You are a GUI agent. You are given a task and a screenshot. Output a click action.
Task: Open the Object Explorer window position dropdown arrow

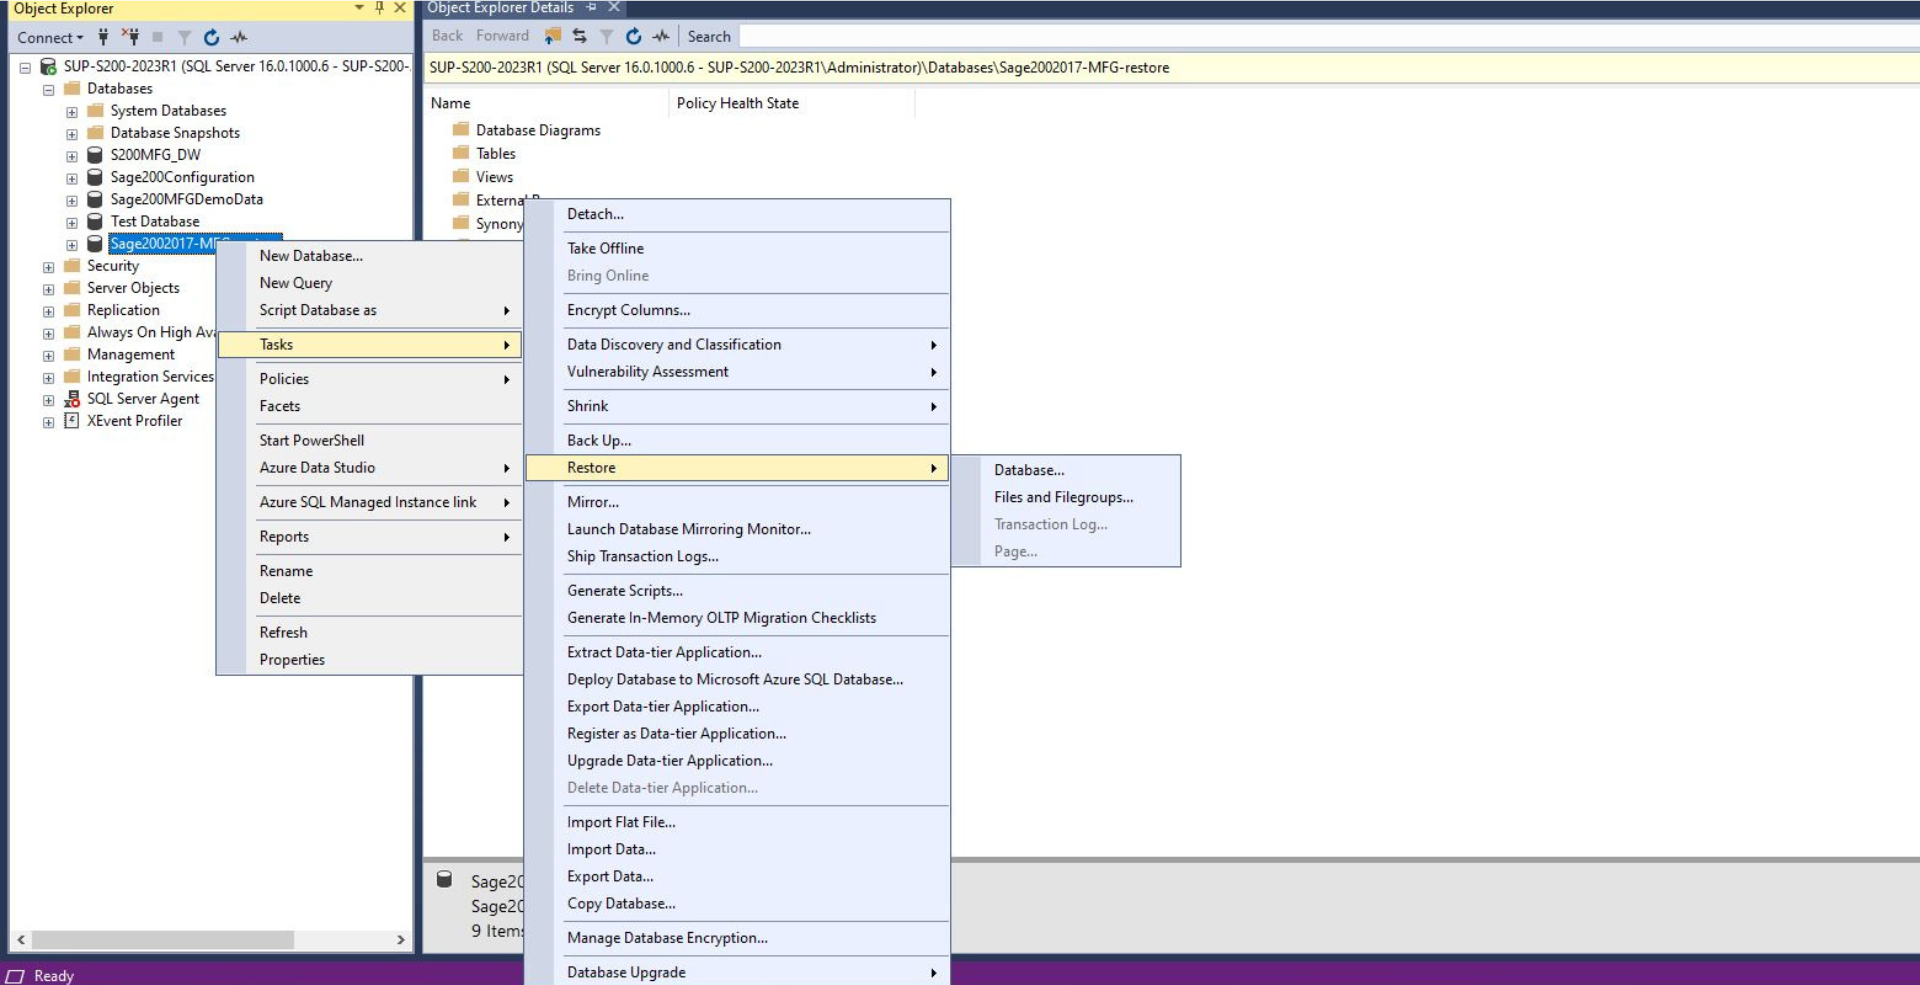pyautogui.click(x=359, y=8)
